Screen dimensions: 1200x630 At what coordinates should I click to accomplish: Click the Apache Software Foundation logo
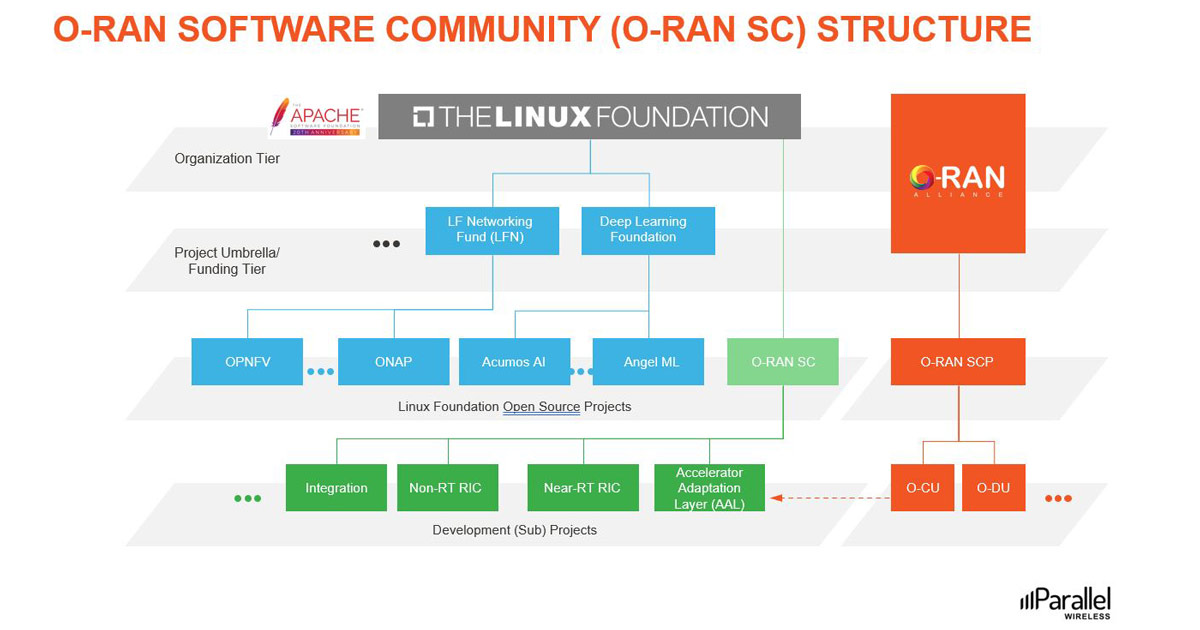(315, 116)
